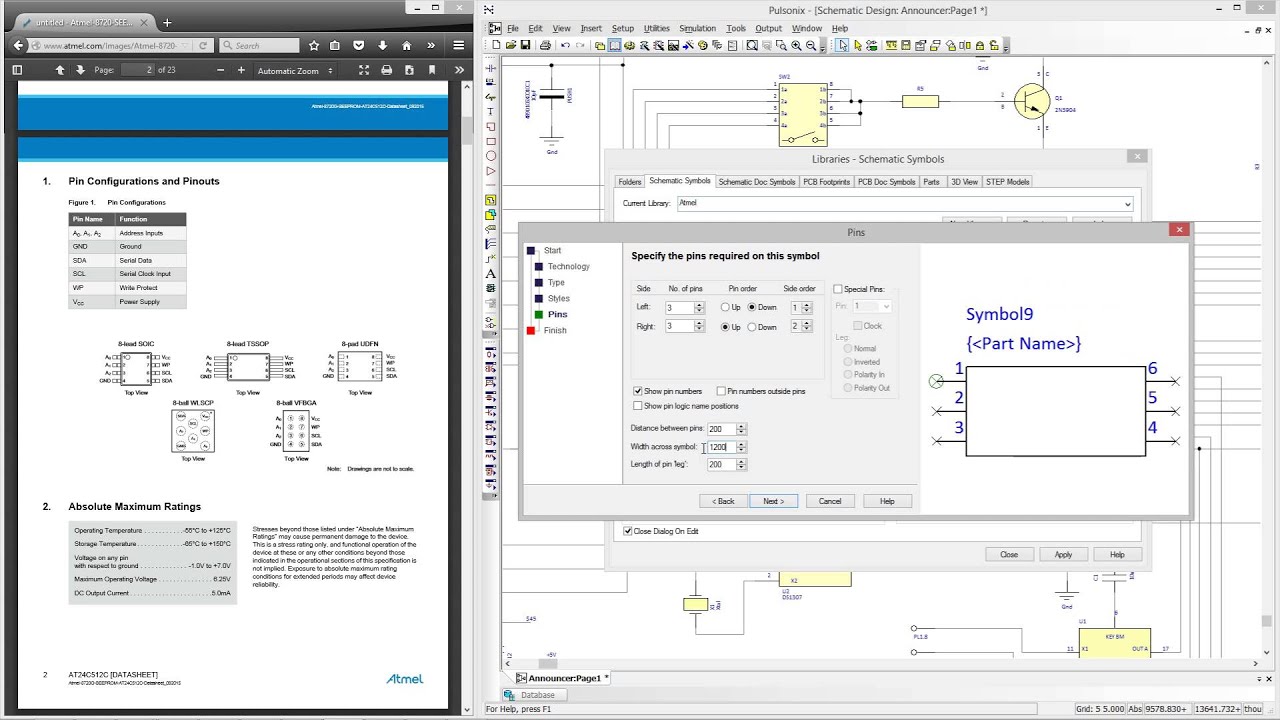Open the File menu in Pulsonix
Screen dimensions: 1280x720
point(513,28)
